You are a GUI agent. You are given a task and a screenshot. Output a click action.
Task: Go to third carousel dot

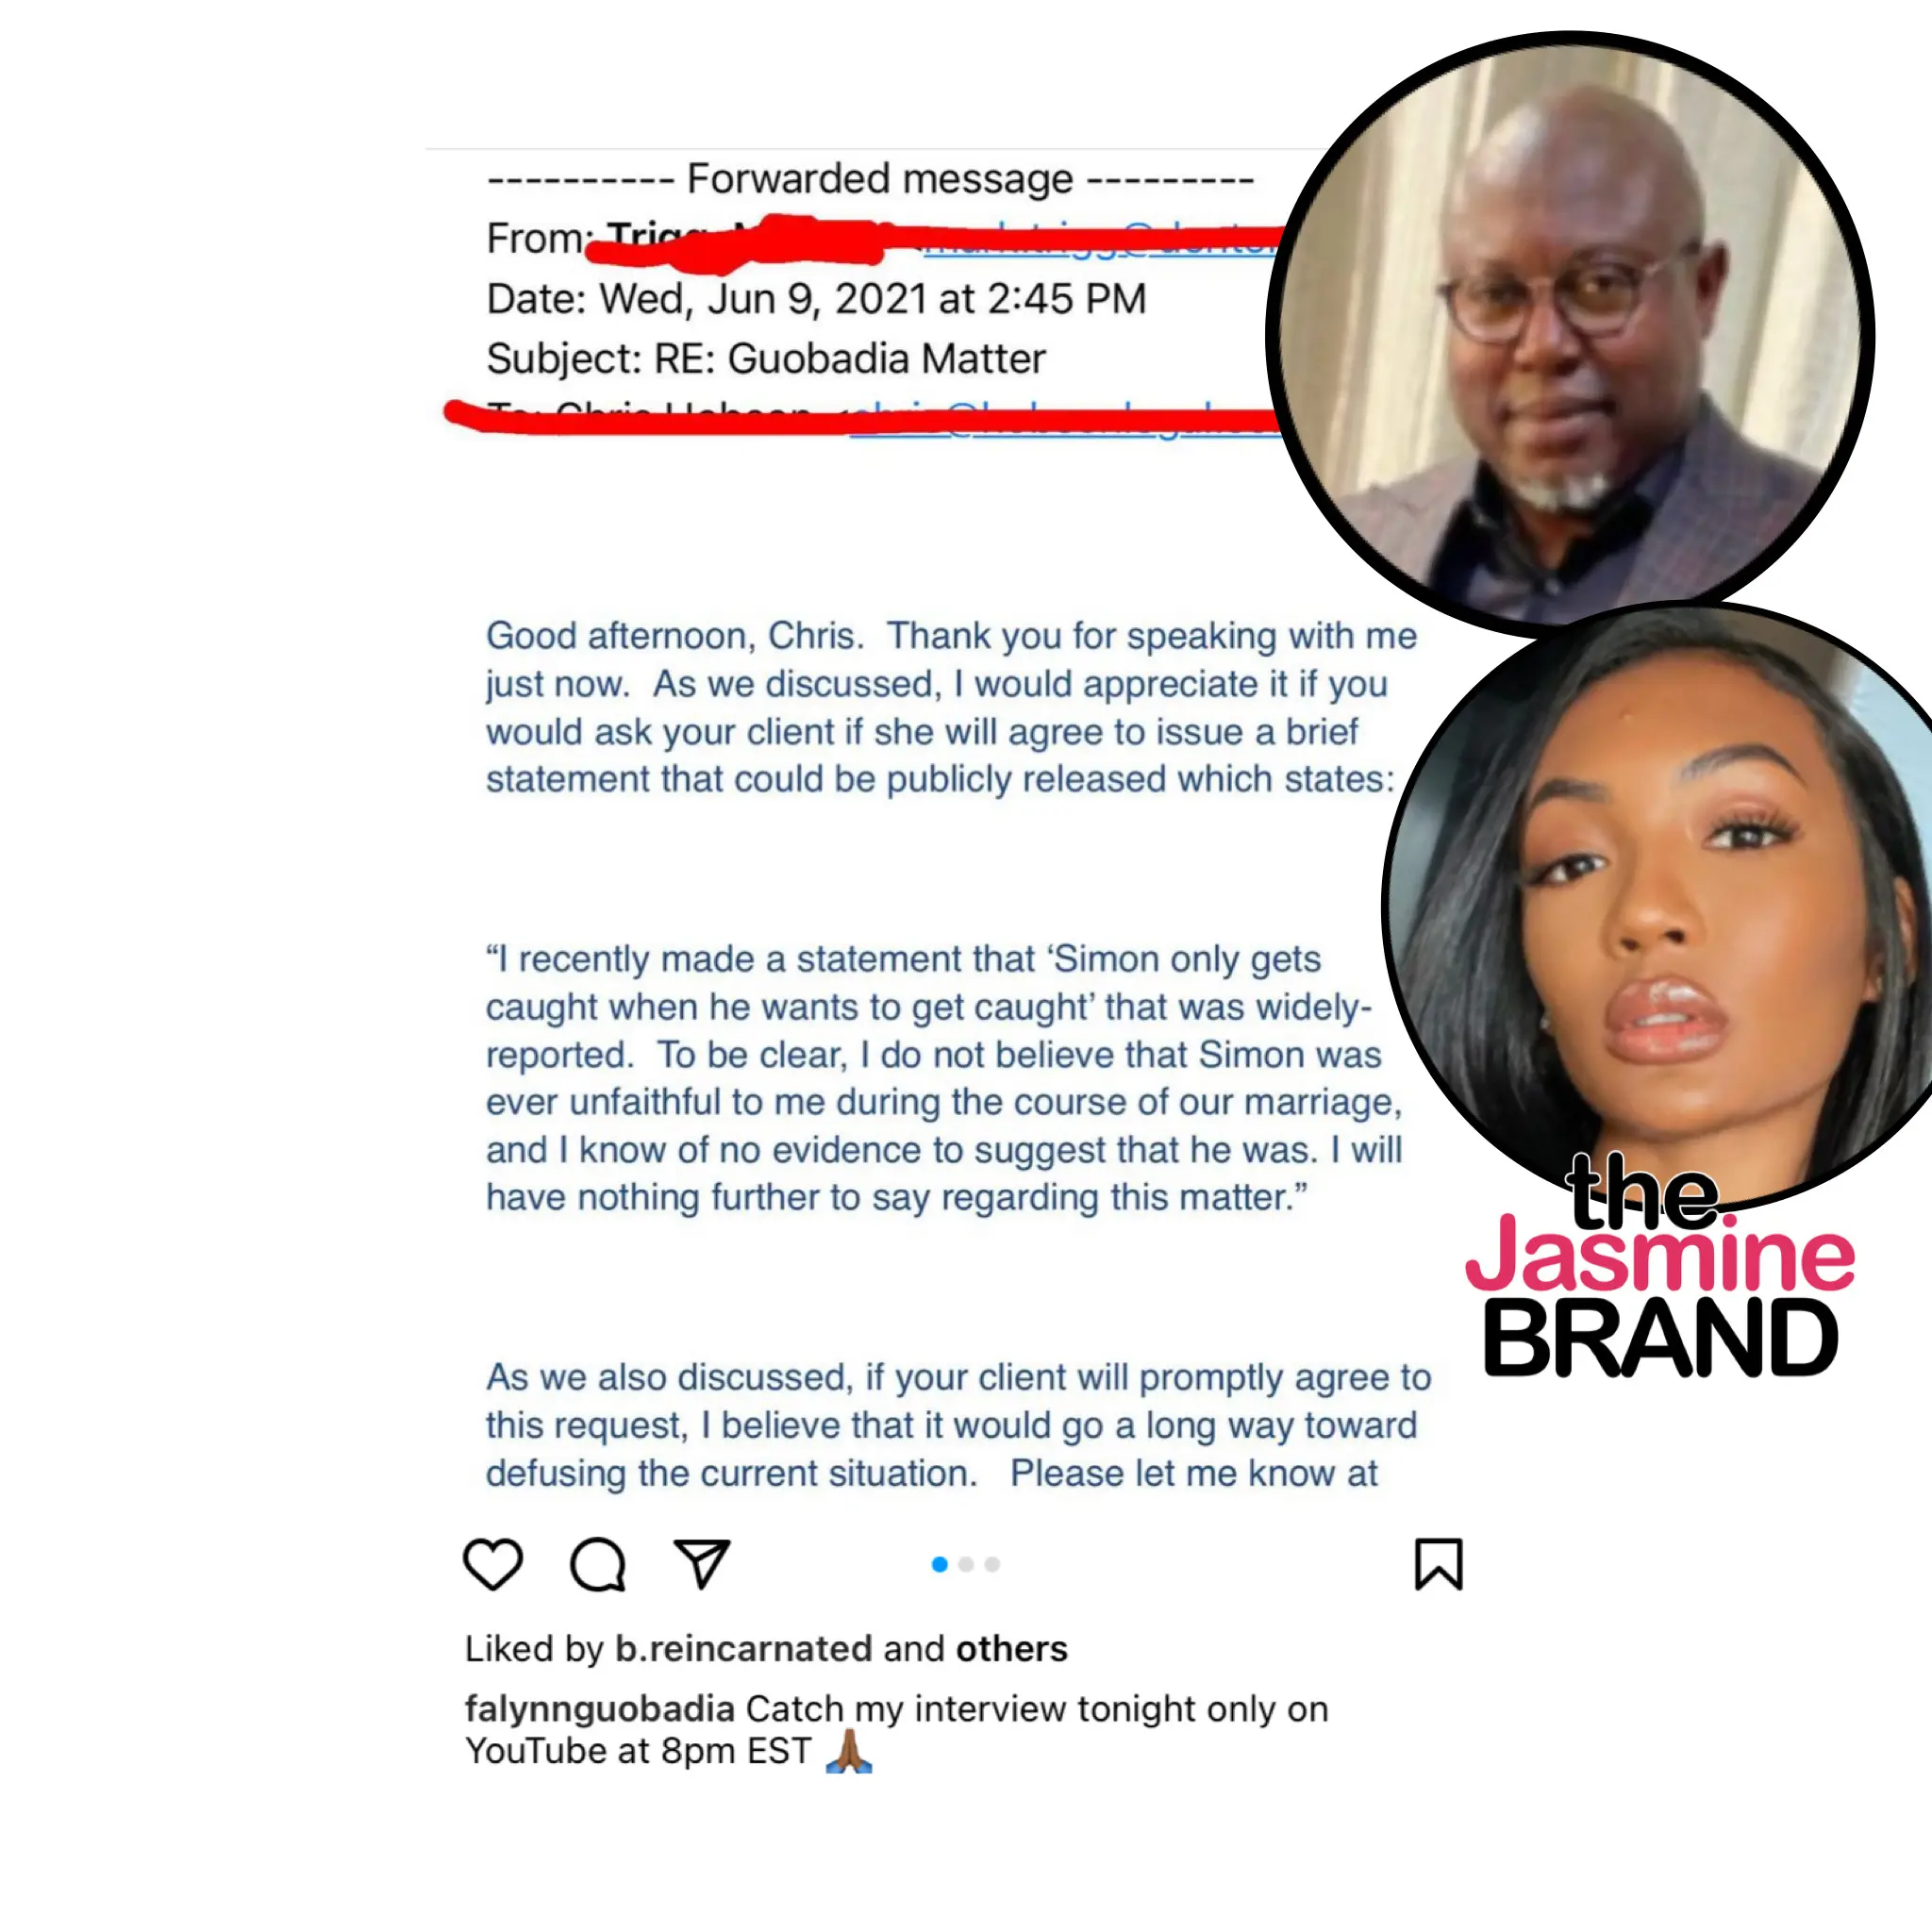coord(992,1564)
